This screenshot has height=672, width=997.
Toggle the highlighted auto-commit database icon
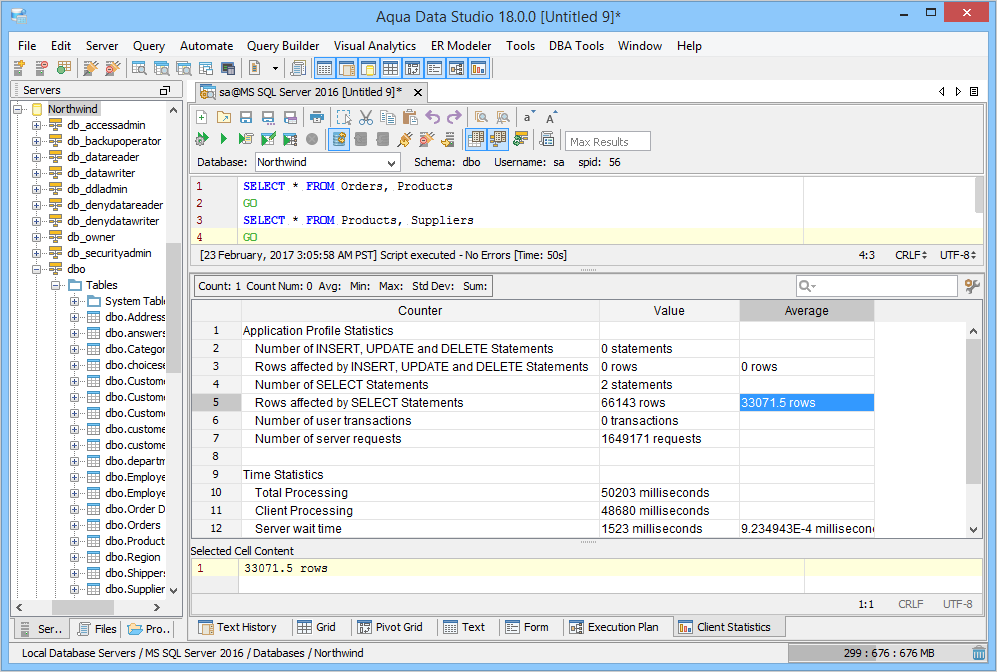click(x=339, y=140)
